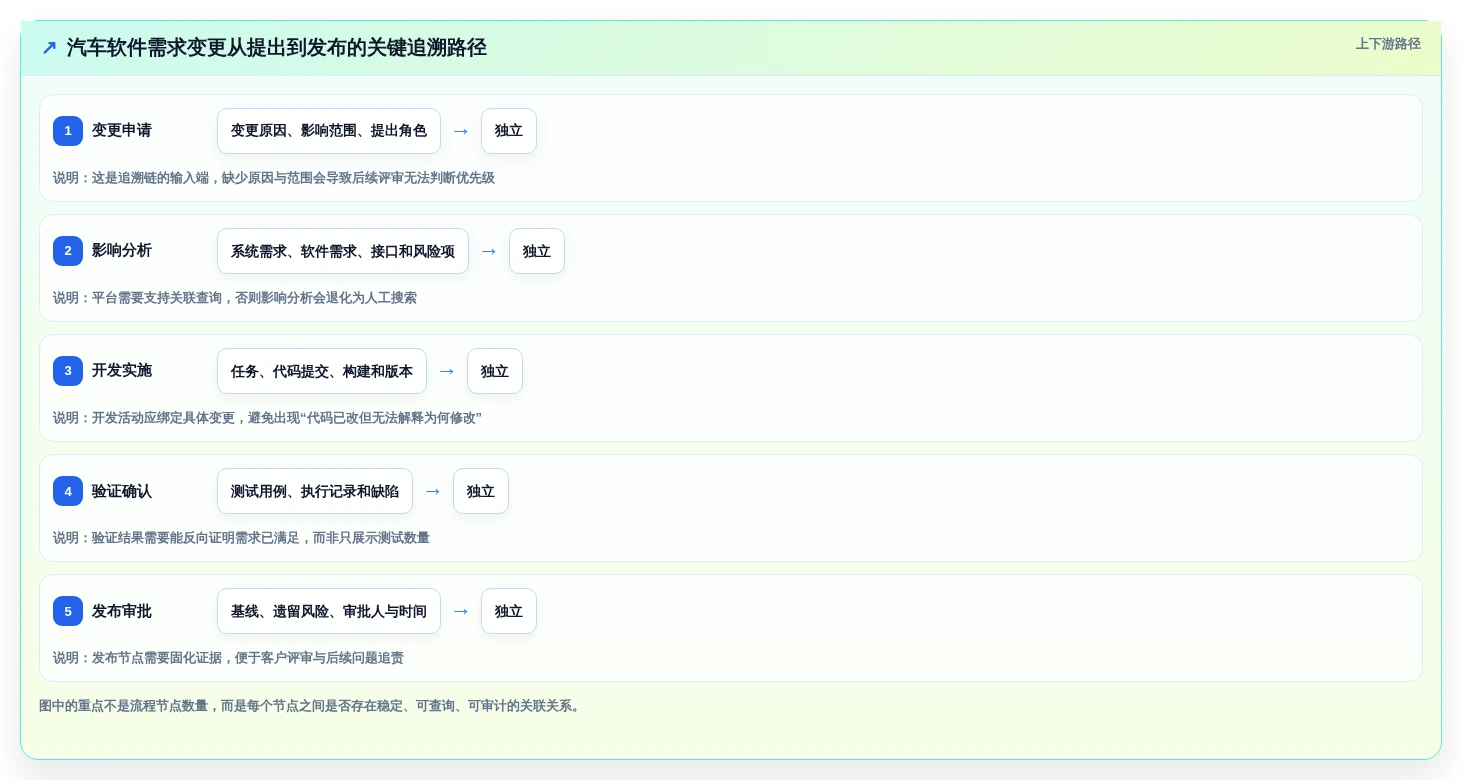Screen dimensions: 1462x780
Task: Click the 任务、代码提交、构建和版本 box
Action: [322, 371]
